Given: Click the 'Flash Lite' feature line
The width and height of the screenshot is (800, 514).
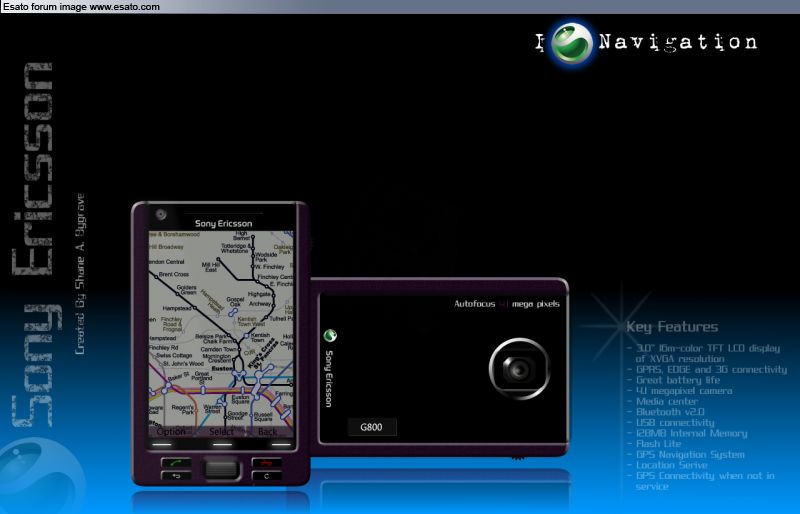Looking at the screenshot, I should (658, 444).
